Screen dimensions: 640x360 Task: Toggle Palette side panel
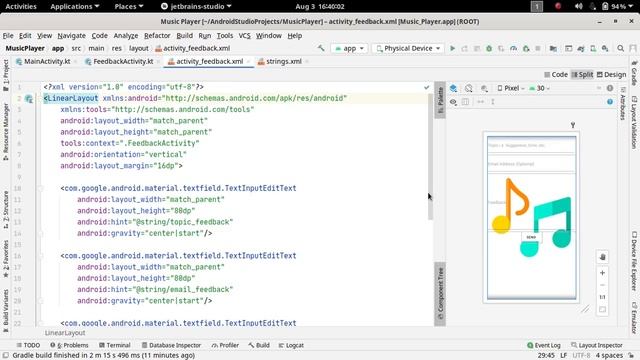pos(440,100)
